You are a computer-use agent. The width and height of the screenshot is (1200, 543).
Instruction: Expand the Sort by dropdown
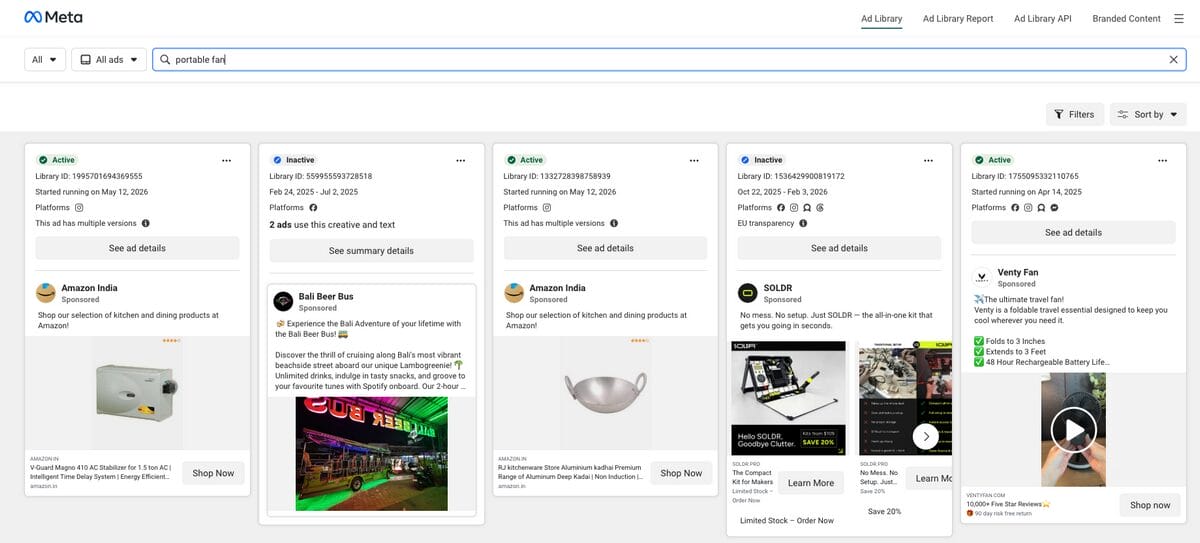click(1148, 114)
